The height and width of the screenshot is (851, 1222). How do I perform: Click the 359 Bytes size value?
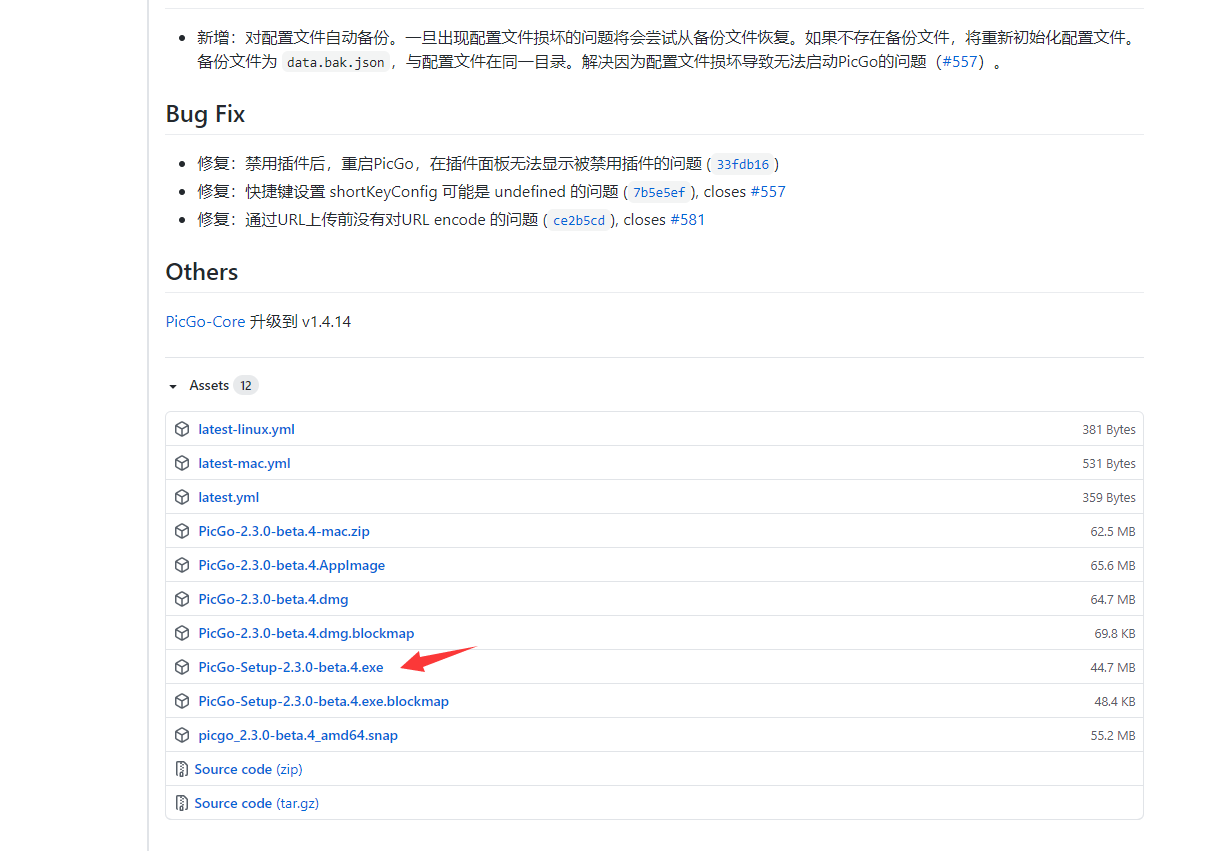click(x=1109, y=497)
